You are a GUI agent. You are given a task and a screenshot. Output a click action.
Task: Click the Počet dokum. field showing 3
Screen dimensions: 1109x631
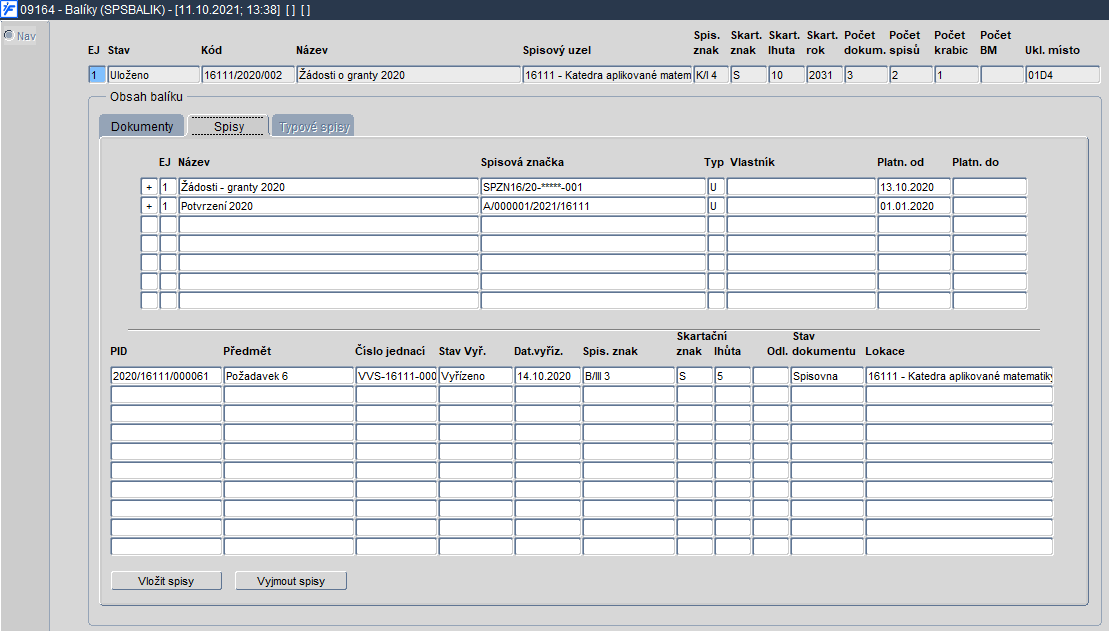[x=866, y=75]
